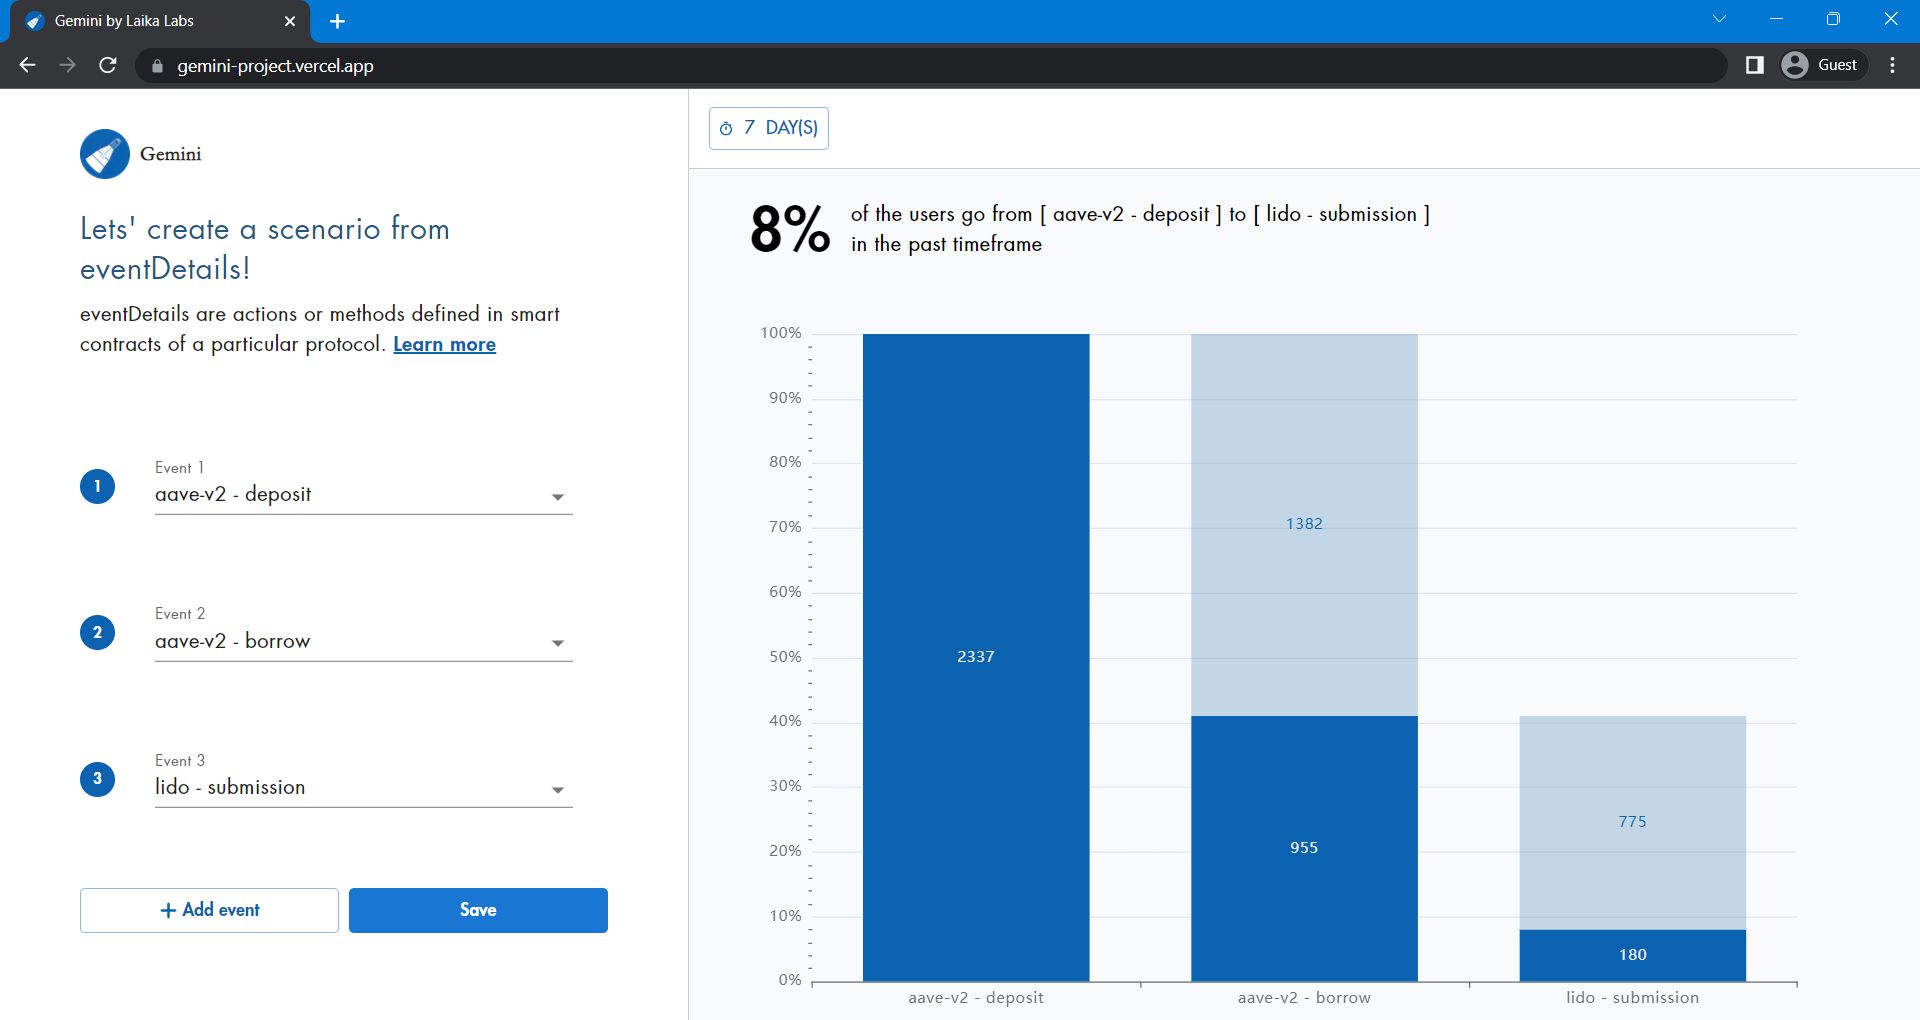The image size is (1920, 1020).
Task: Click the heading "Lets' create a scenario"
Action: coord(265,248)
